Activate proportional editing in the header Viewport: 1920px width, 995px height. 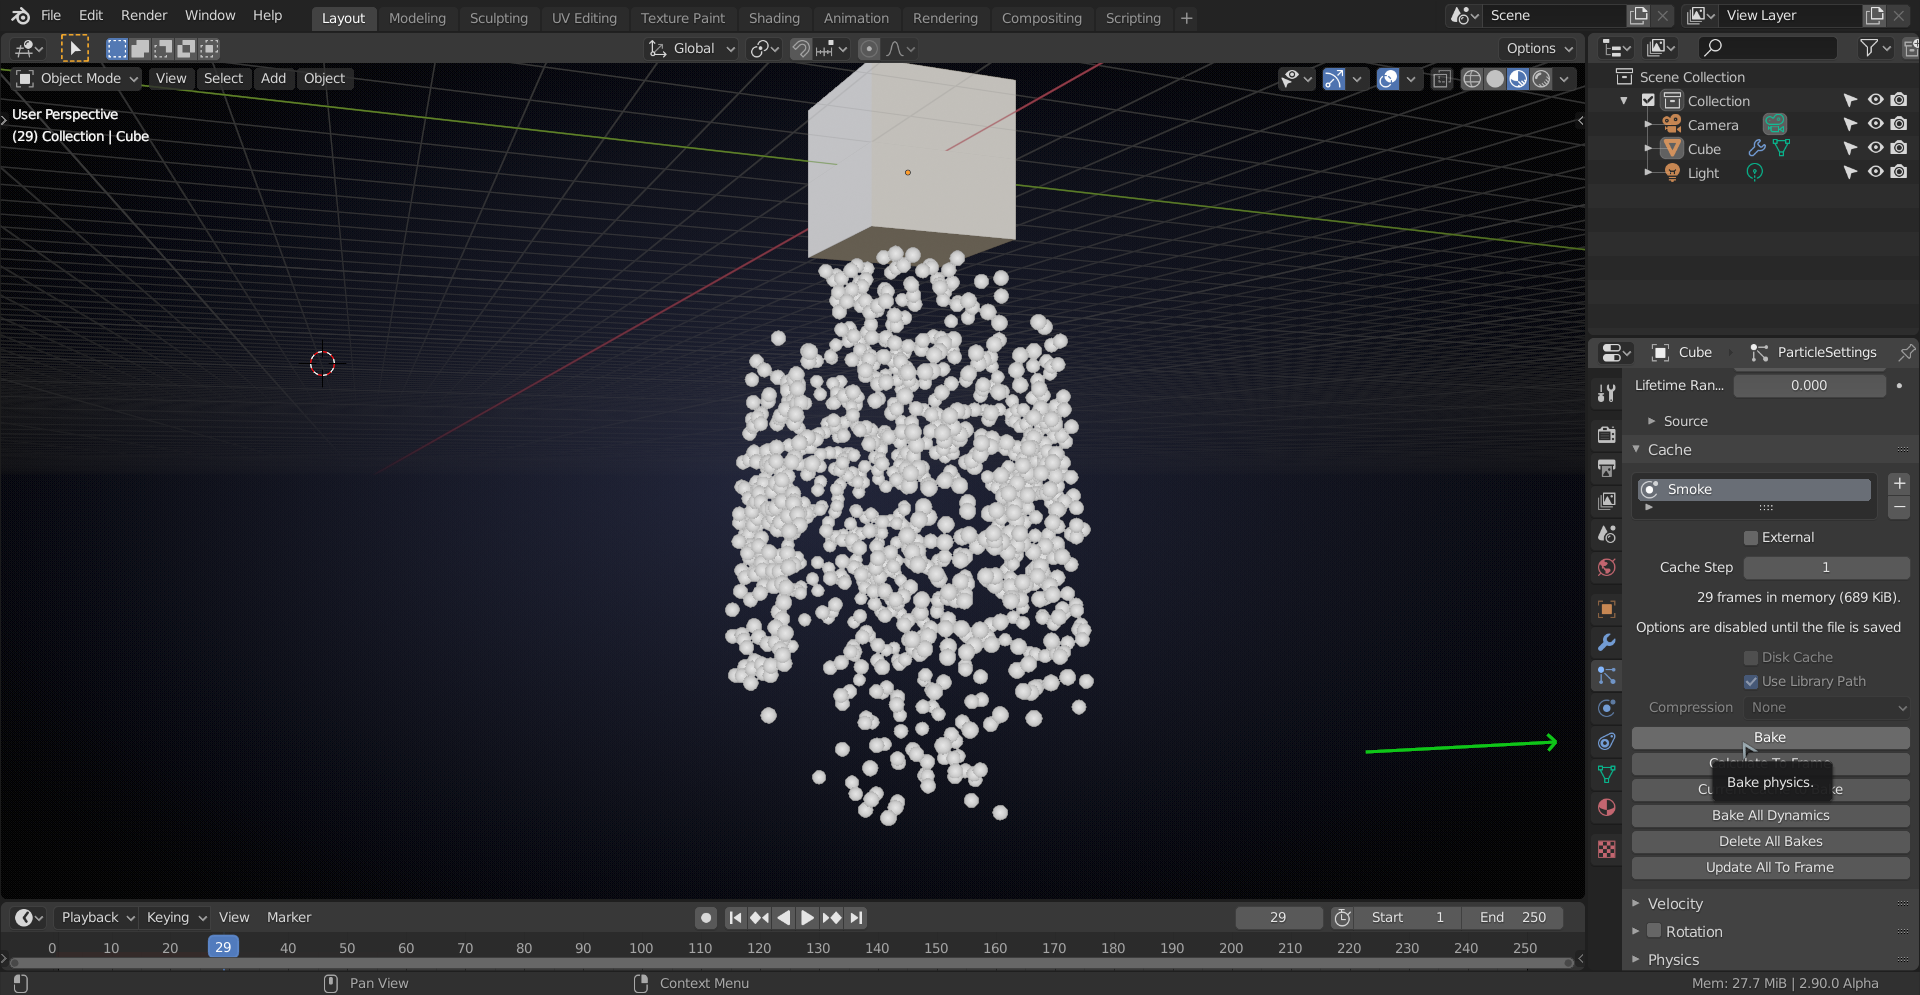click(869, 48)
